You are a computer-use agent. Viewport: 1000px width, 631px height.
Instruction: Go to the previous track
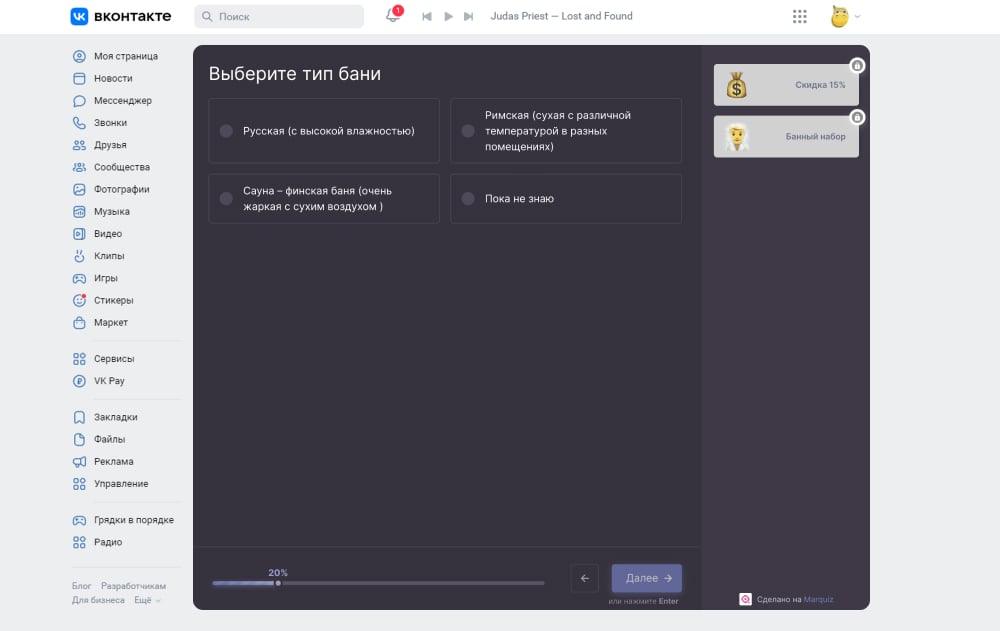pos(427,16)
